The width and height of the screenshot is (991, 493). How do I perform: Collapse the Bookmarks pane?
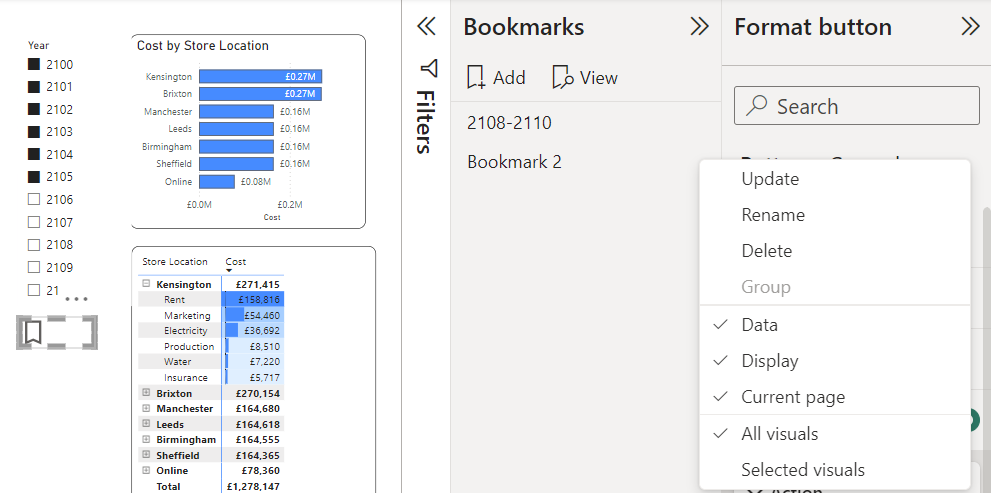(x=699, y=27)
